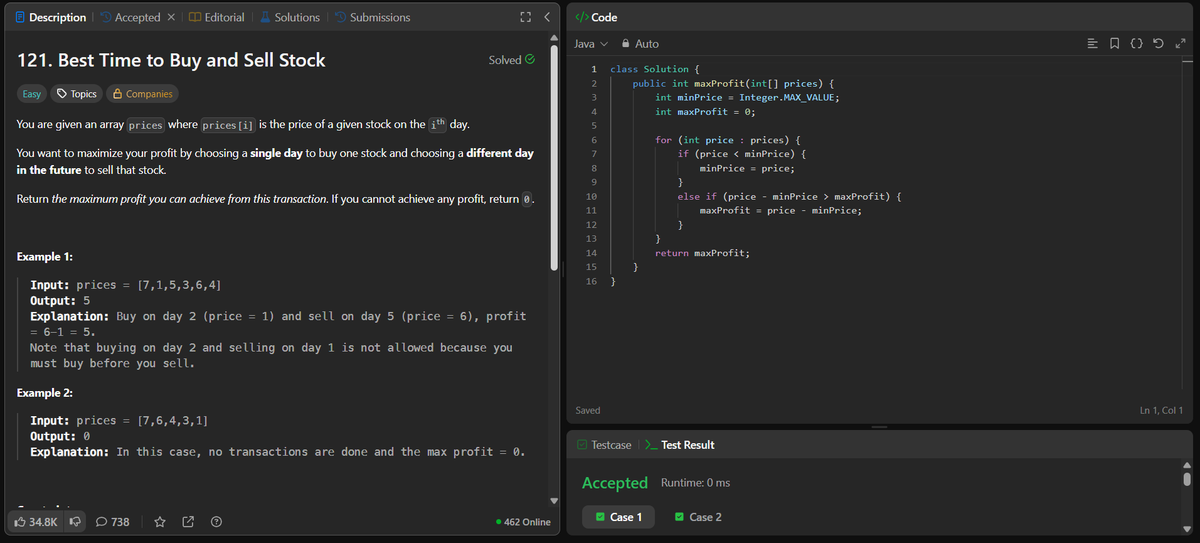Click the Runtime: 0 ms text
The width and height of the screenshot is (1200, 543).
pos(695,483)
